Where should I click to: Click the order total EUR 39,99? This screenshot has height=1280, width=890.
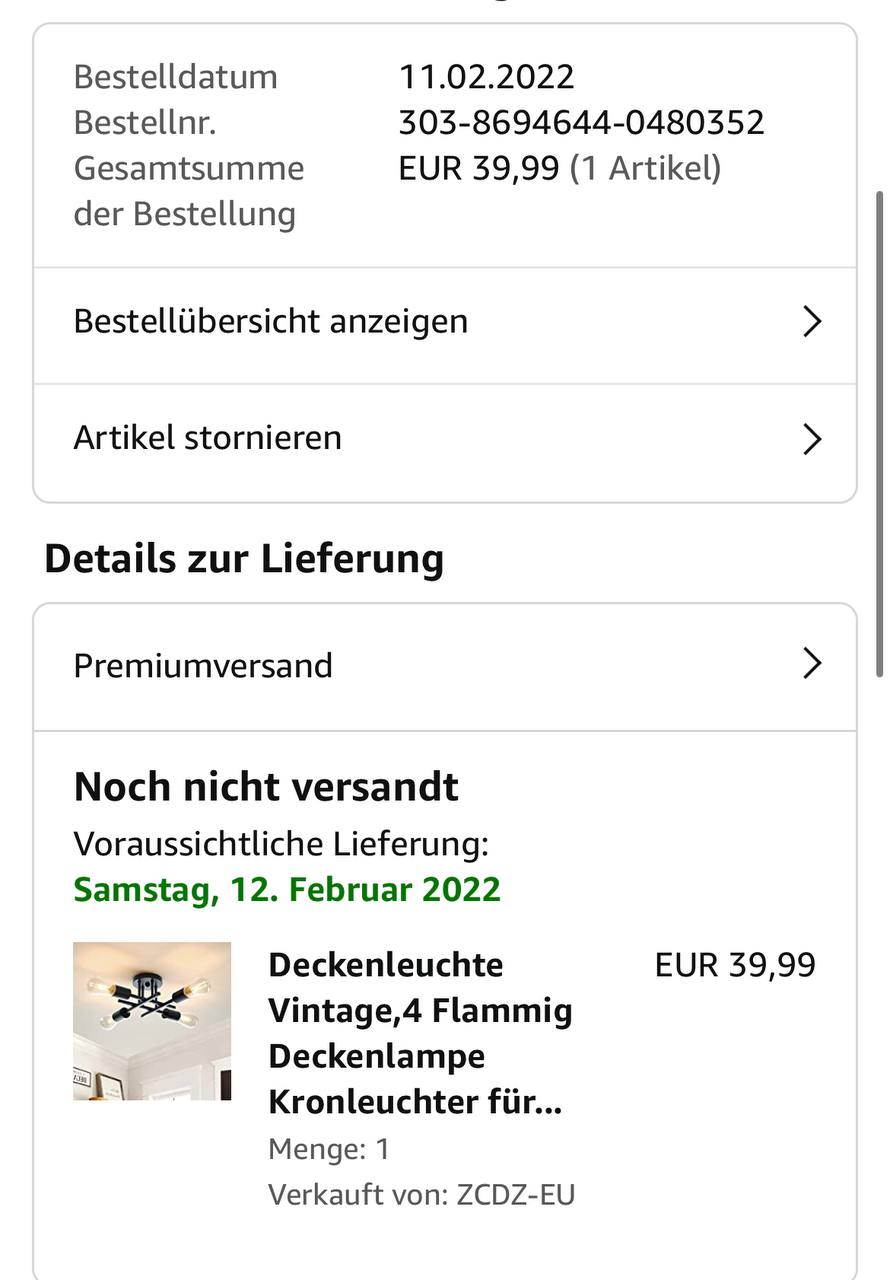point(478,168)
